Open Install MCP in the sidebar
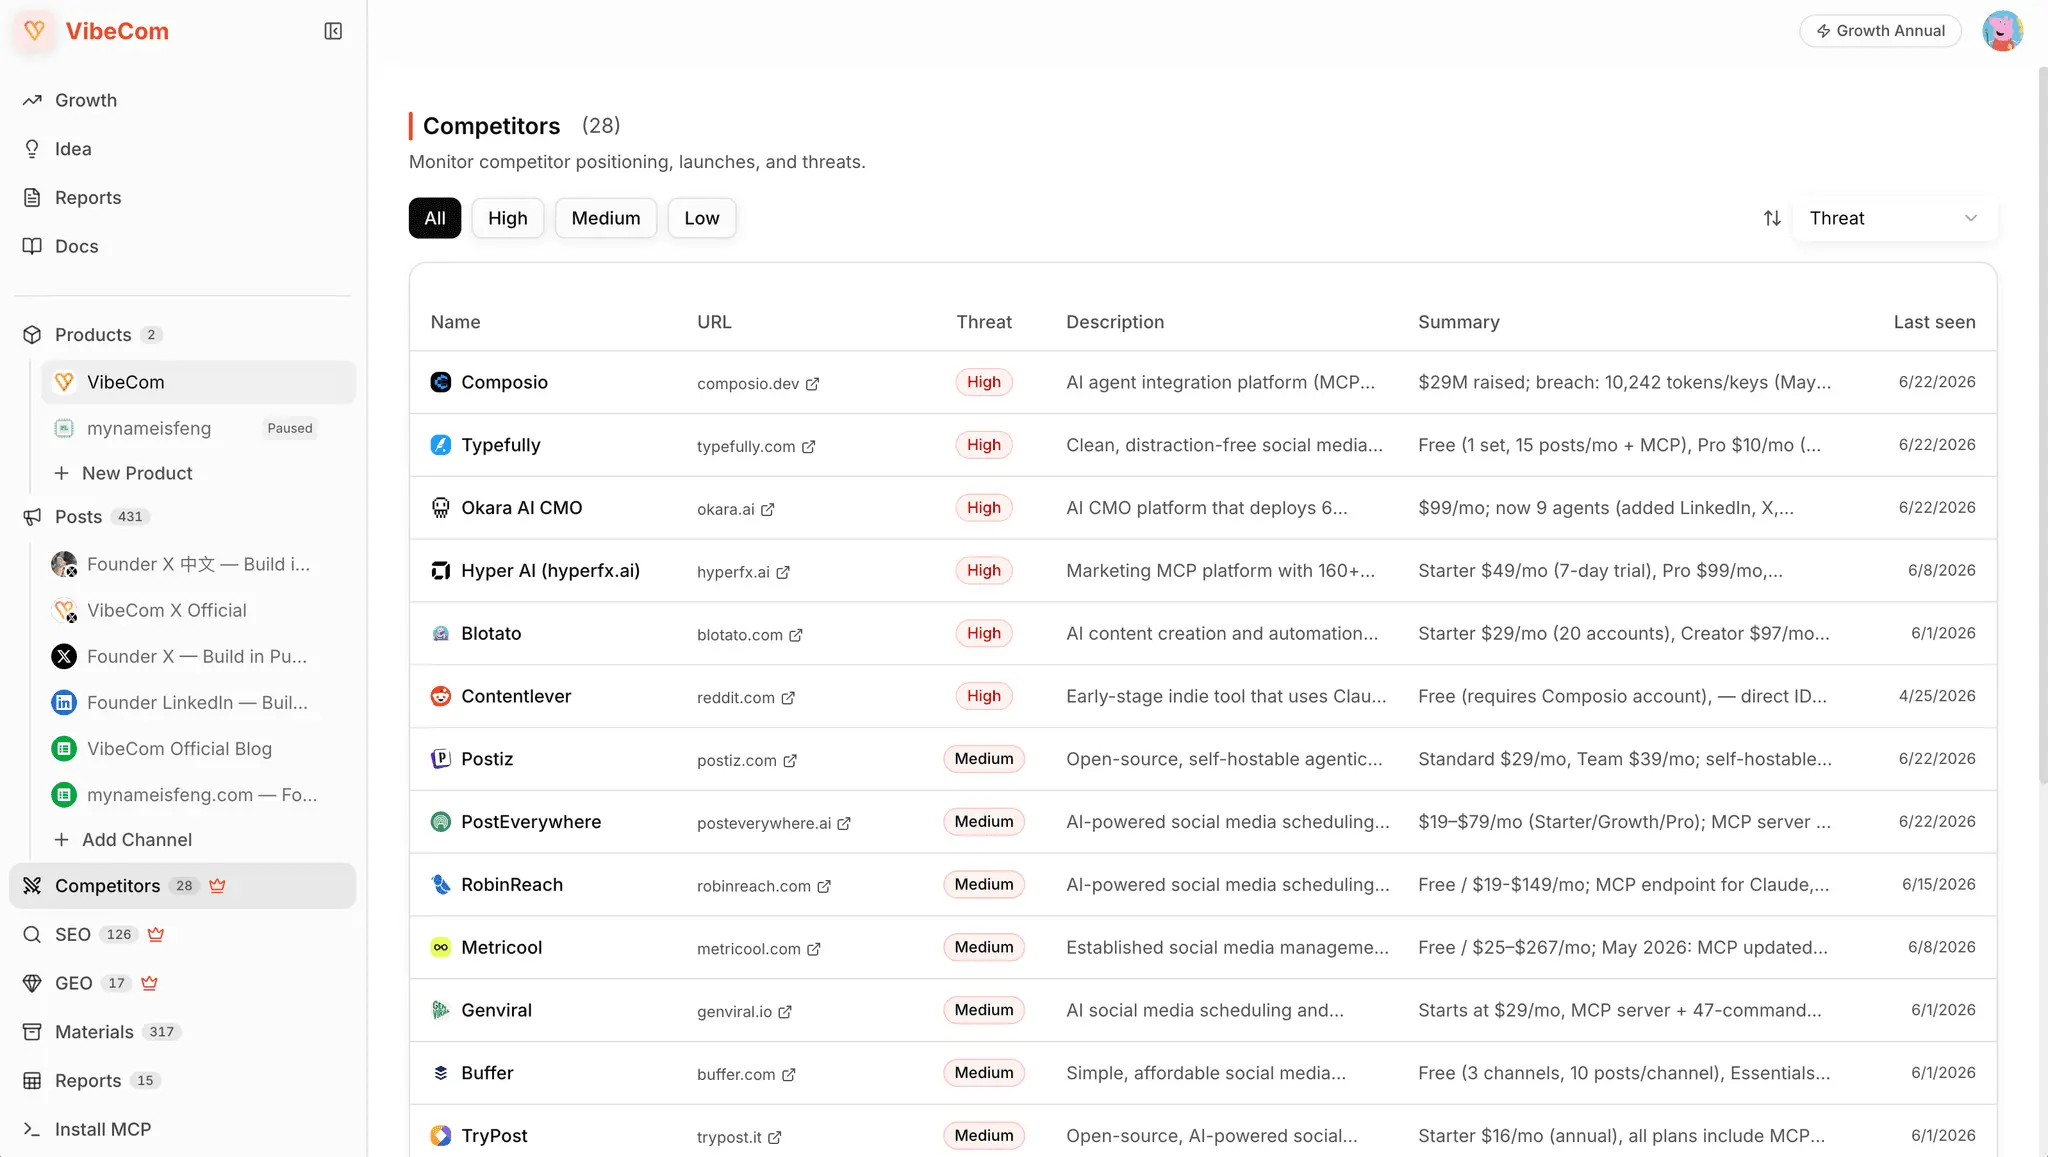The height and width of the screenshot is (1157, 2048). pyautogui.click(x=103, y=1130)
